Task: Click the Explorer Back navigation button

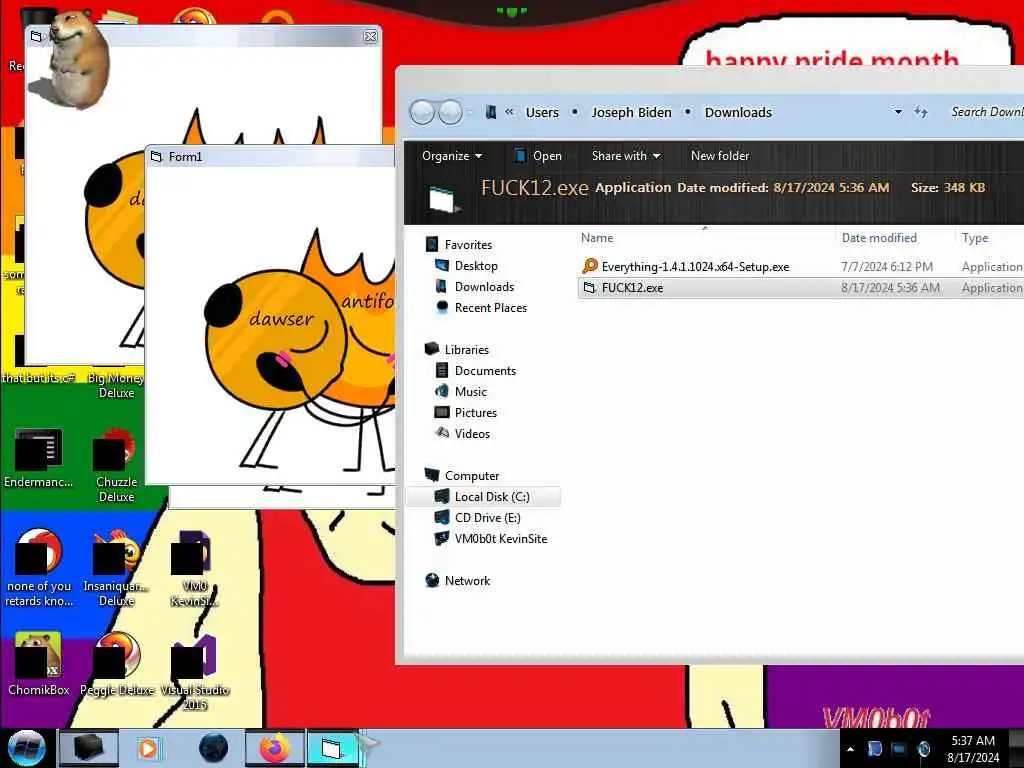Action: pyautogui.click(x=422, y=112)
